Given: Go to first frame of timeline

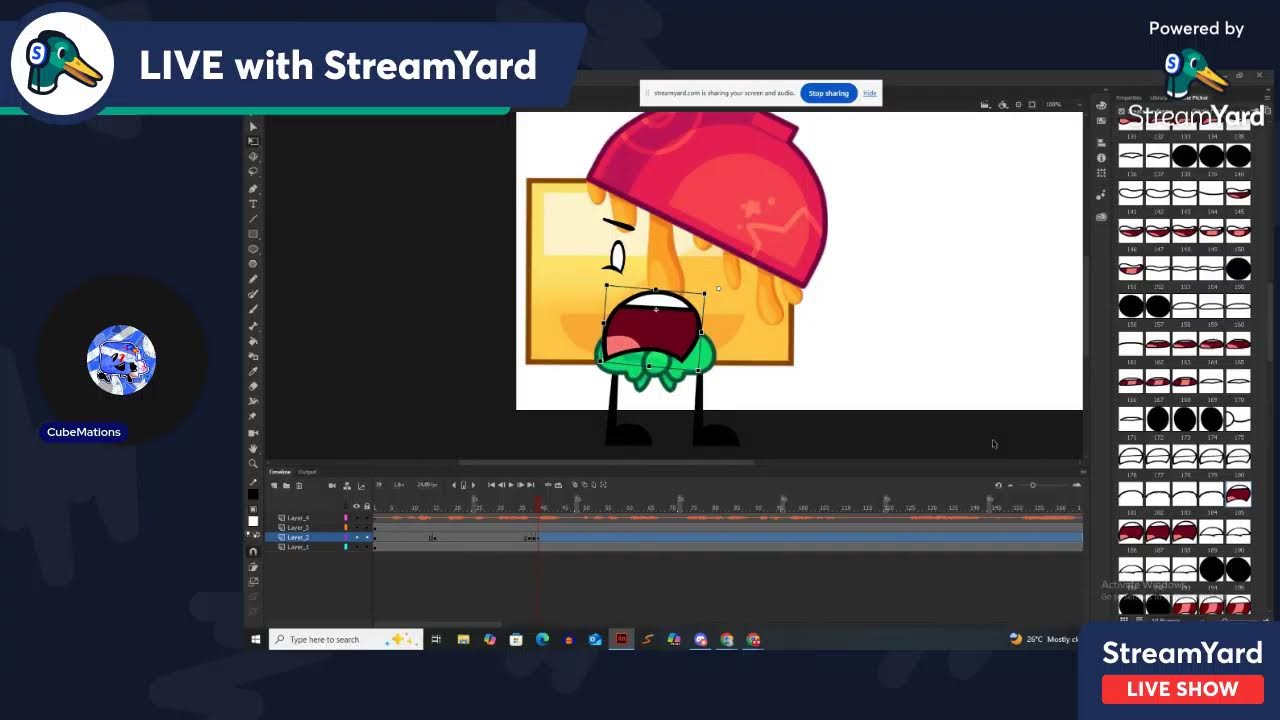Looking at the screenshot, I should coord(491,485).
